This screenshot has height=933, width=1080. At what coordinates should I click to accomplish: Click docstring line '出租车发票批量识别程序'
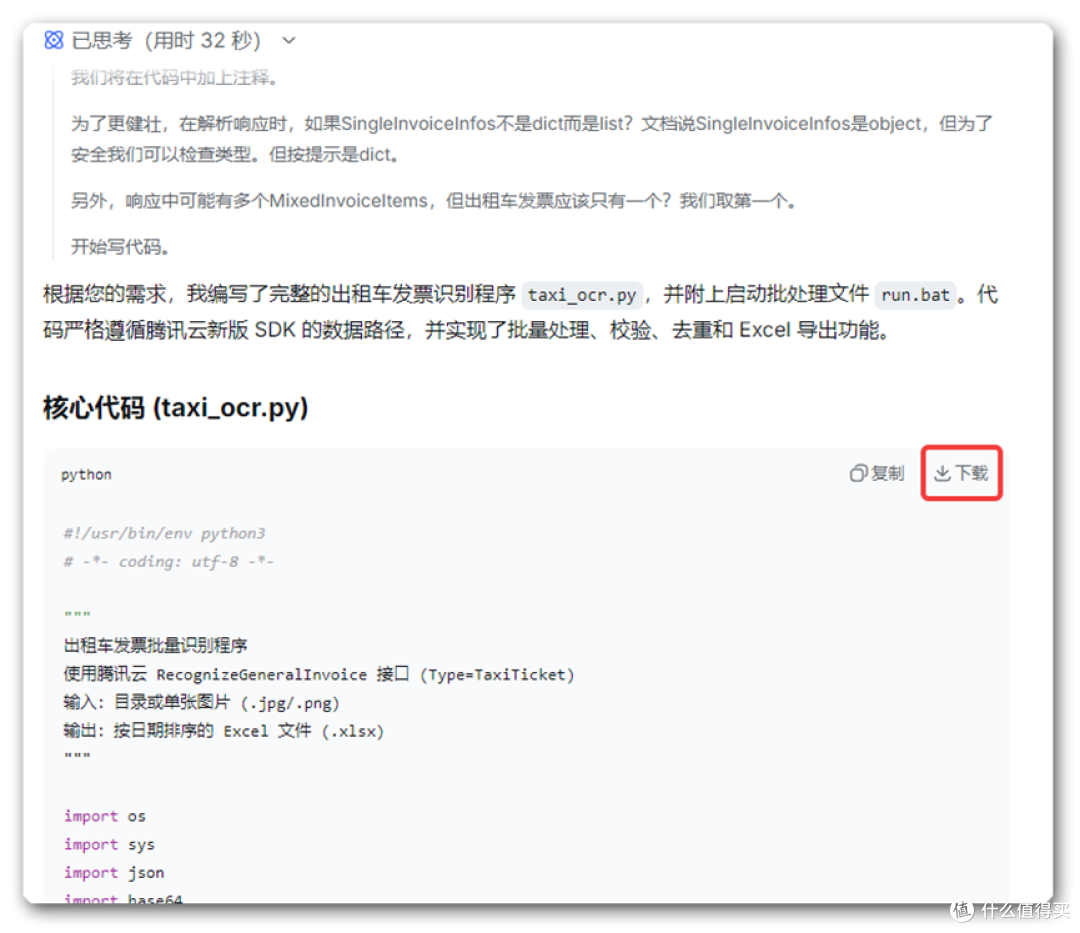point(156,645)
